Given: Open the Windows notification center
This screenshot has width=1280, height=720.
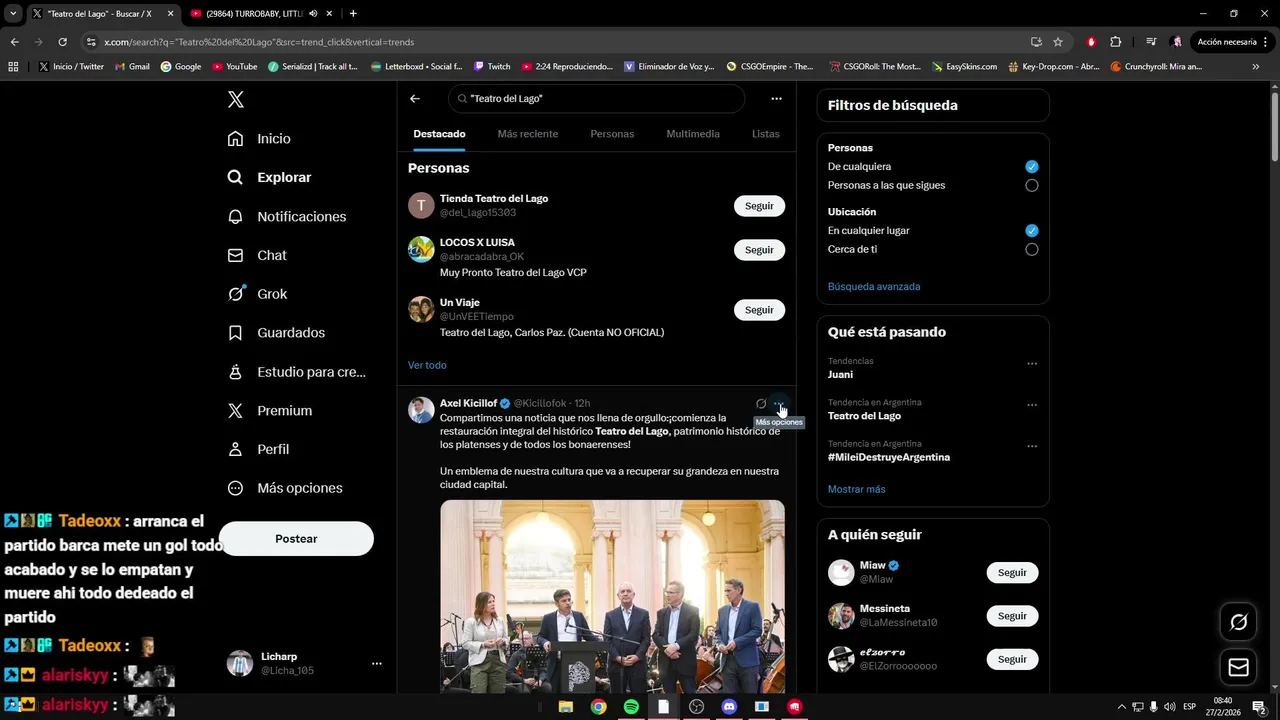Looking at the screenshot, I should click(x=1259, y=707).
